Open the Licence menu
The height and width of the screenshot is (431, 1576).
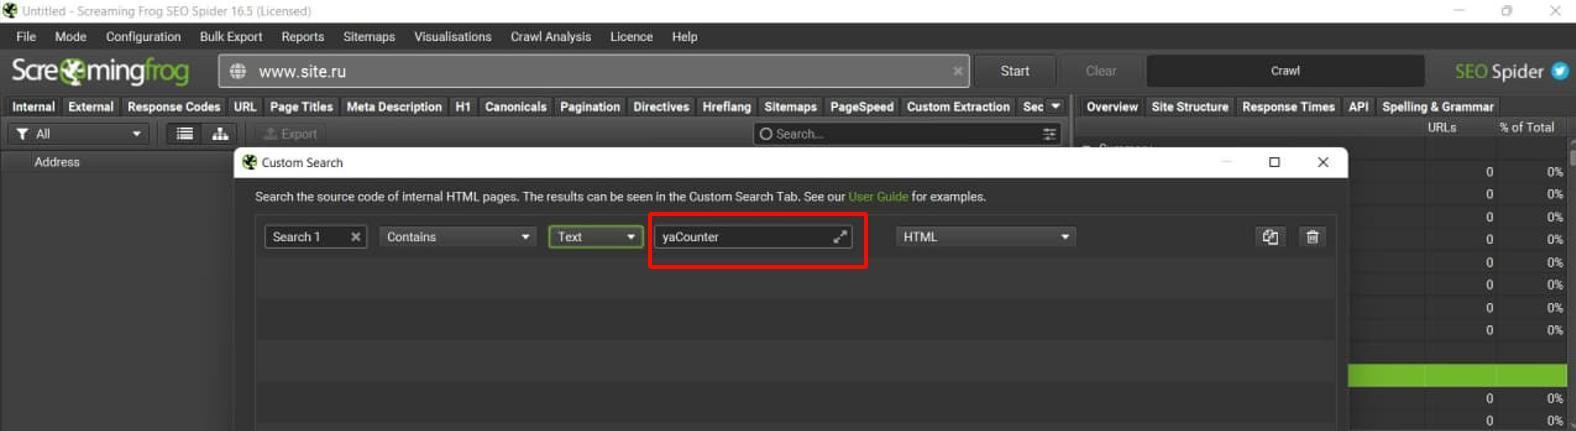(x=631, y=37)
